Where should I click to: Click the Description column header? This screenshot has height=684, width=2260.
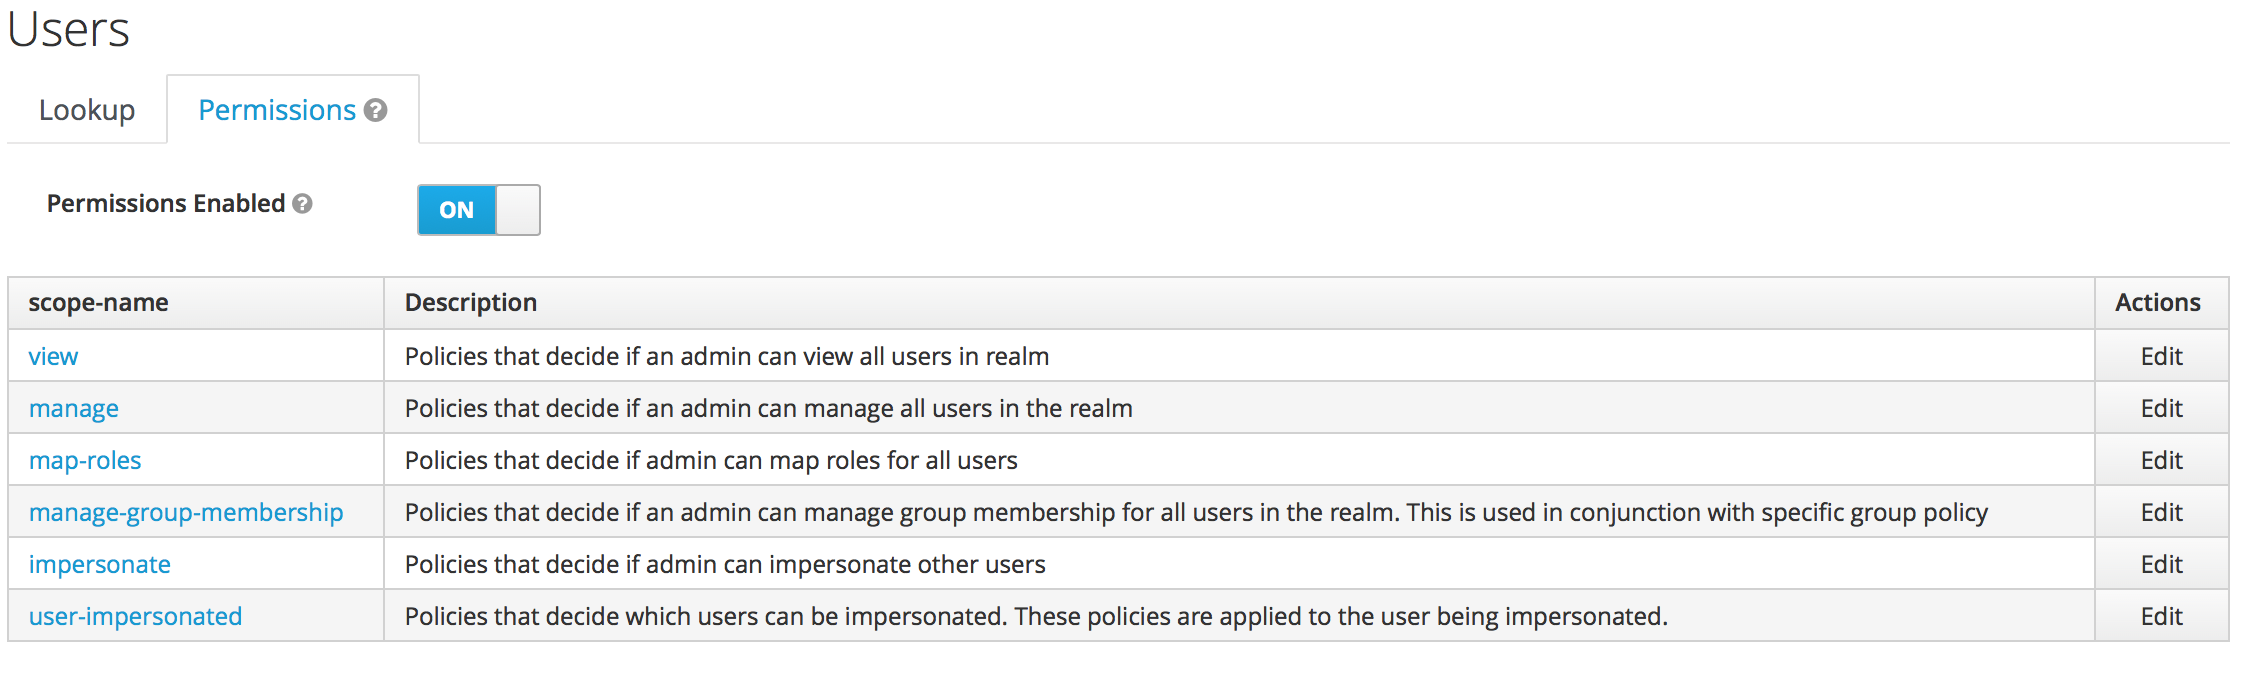coord(471,303)
